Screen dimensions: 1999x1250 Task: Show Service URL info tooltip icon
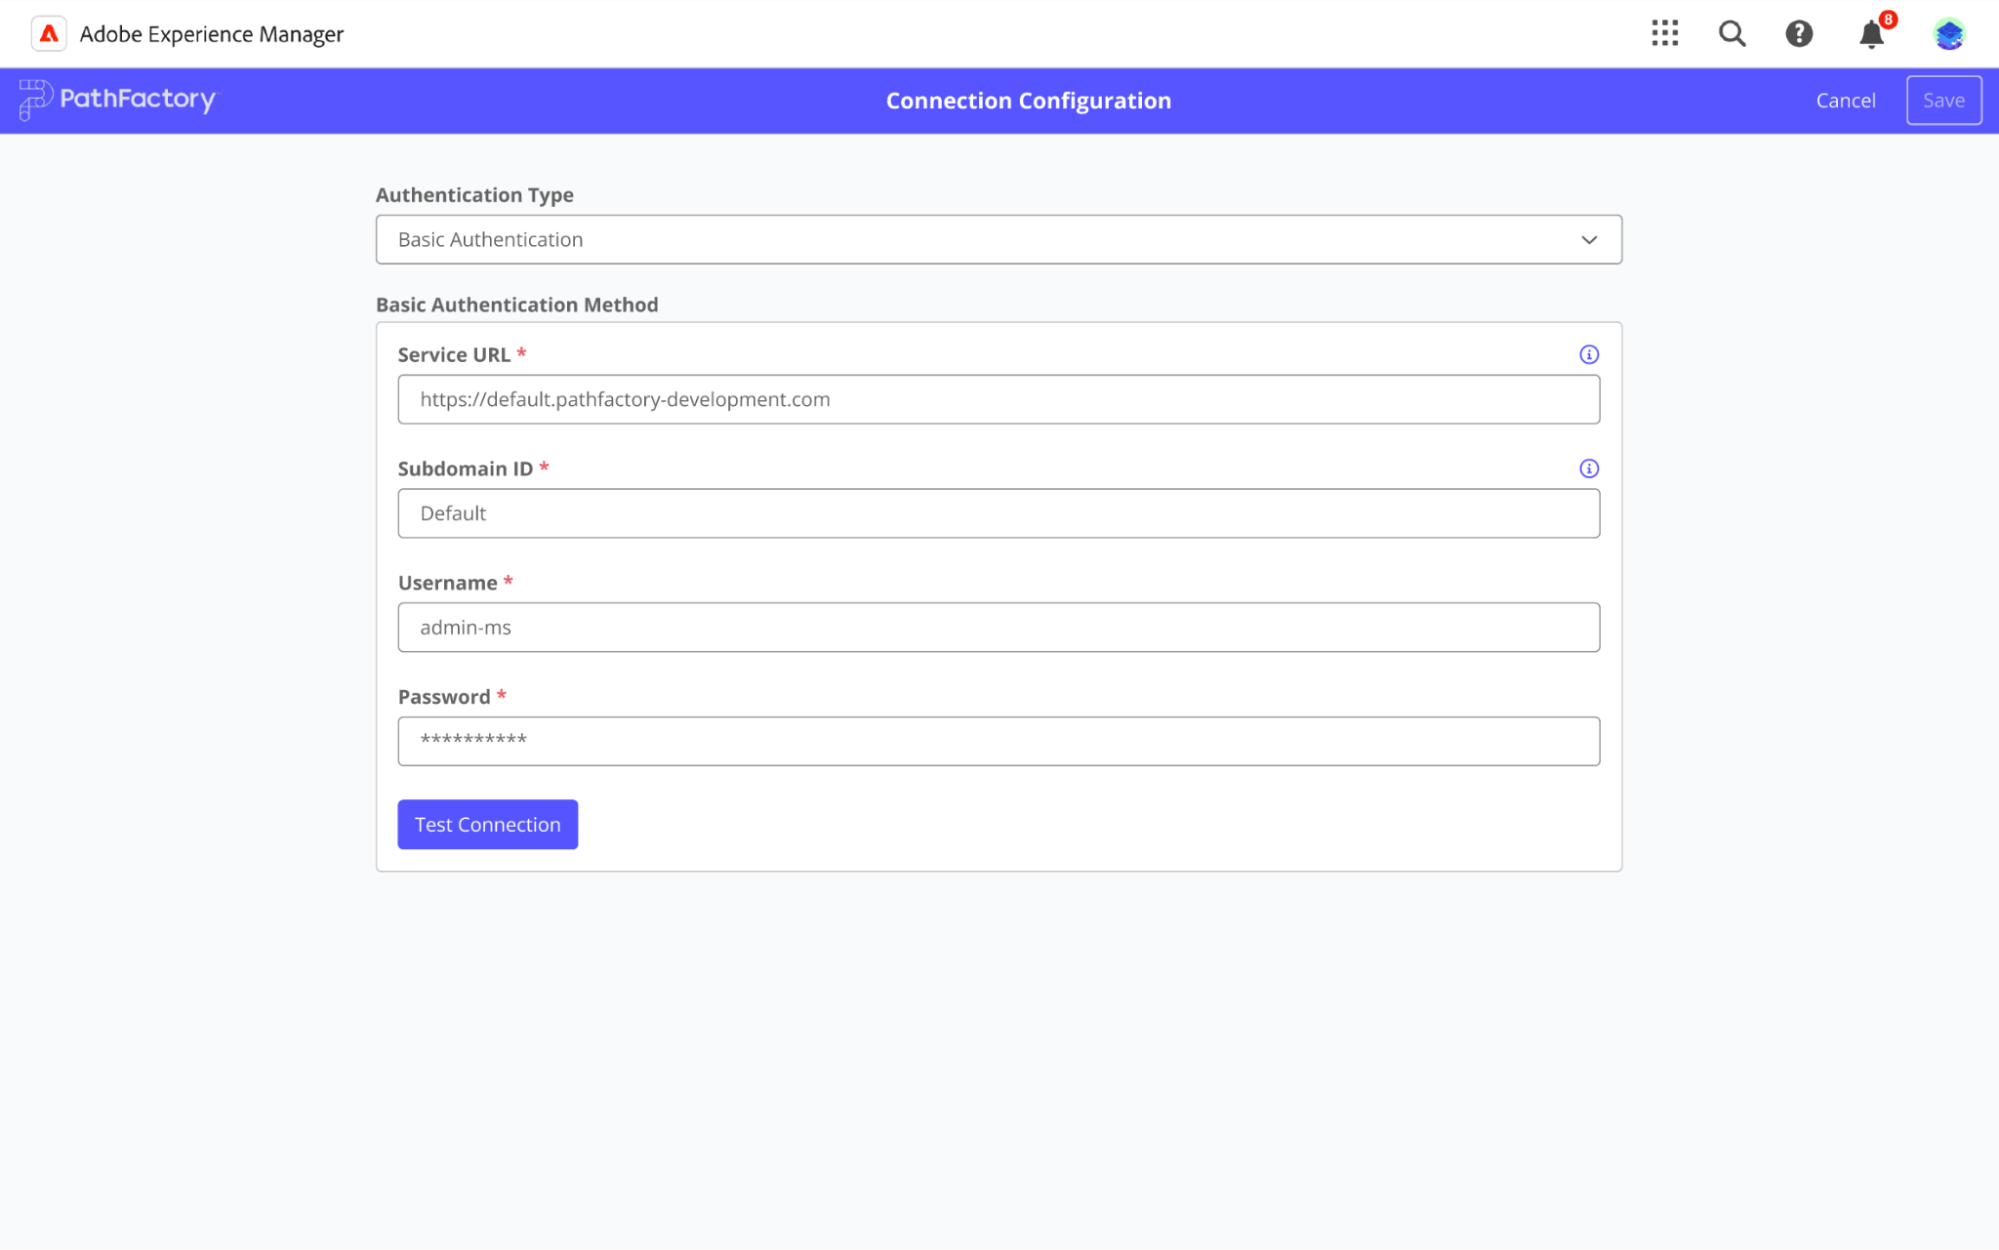1589,354
